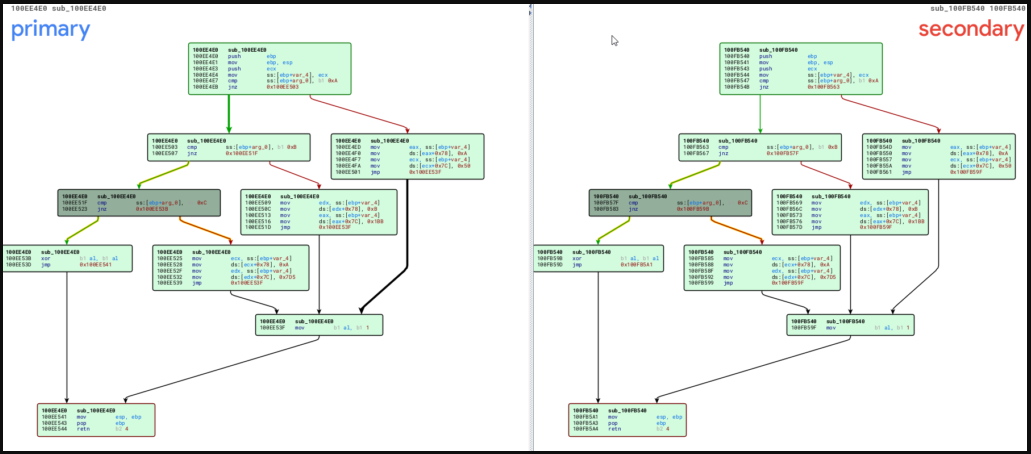Viewport: 1031px width, 454px height.
Task: Select the secondary entry node starting at 100FB540 push ebp
Action: 801,68
